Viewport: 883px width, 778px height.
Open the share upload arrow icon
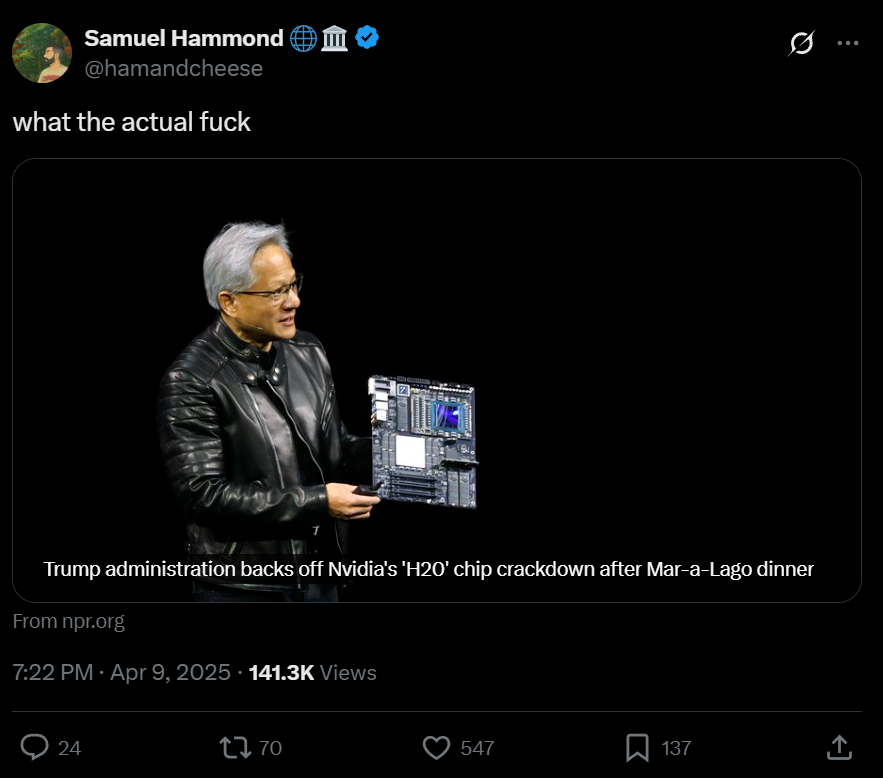point(839,748)
